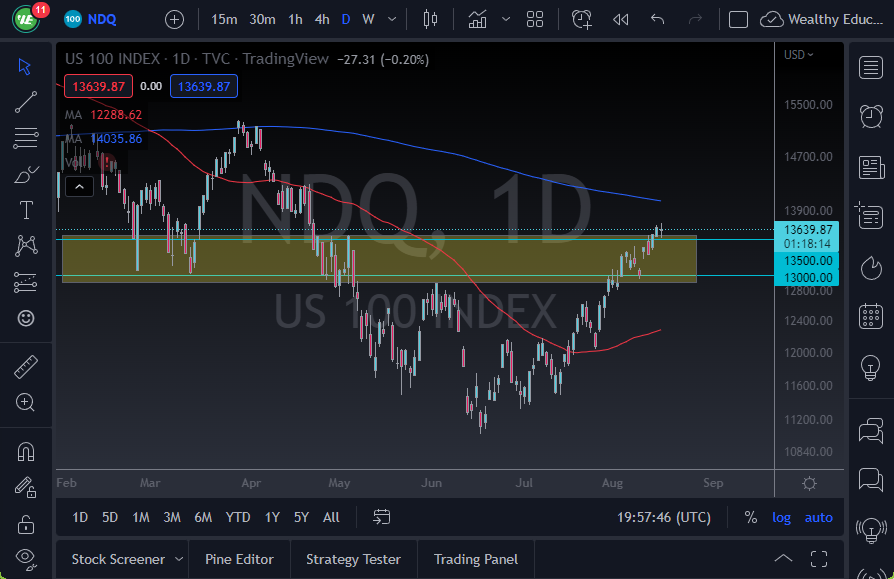Open the Trading Panel tab
The width and height of the screenshot is (894, 579).
click(x=475, y=559)
